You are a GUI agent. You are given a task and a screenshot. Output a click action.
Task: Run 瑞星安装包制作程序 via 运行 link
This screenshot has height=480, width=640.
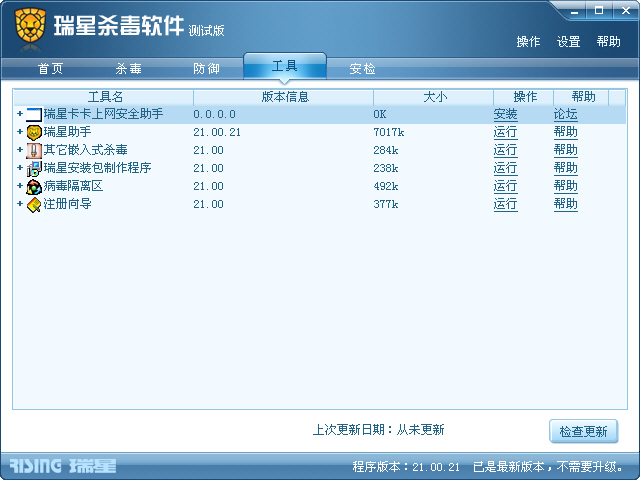(x=505, y=168)
